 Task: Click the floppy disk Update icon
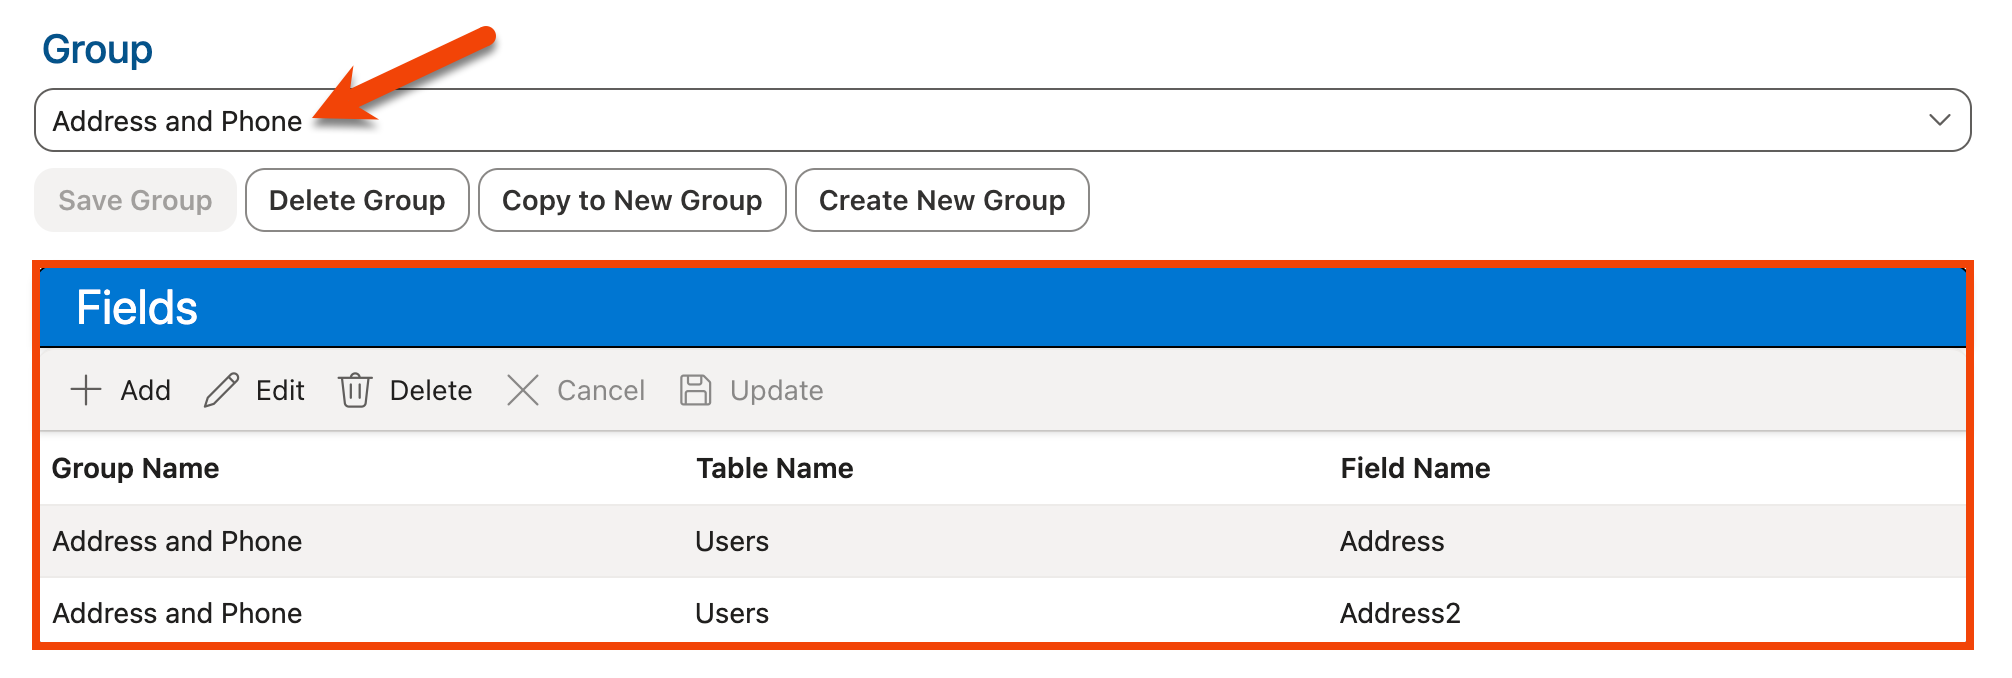click(695, 390)
